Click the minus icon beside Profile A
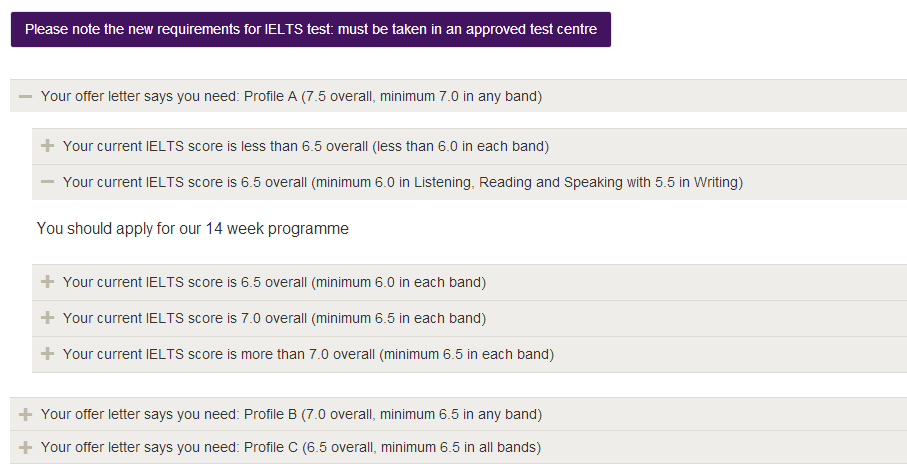The width and height of the screenshot is (907, 464). (26, 96)
